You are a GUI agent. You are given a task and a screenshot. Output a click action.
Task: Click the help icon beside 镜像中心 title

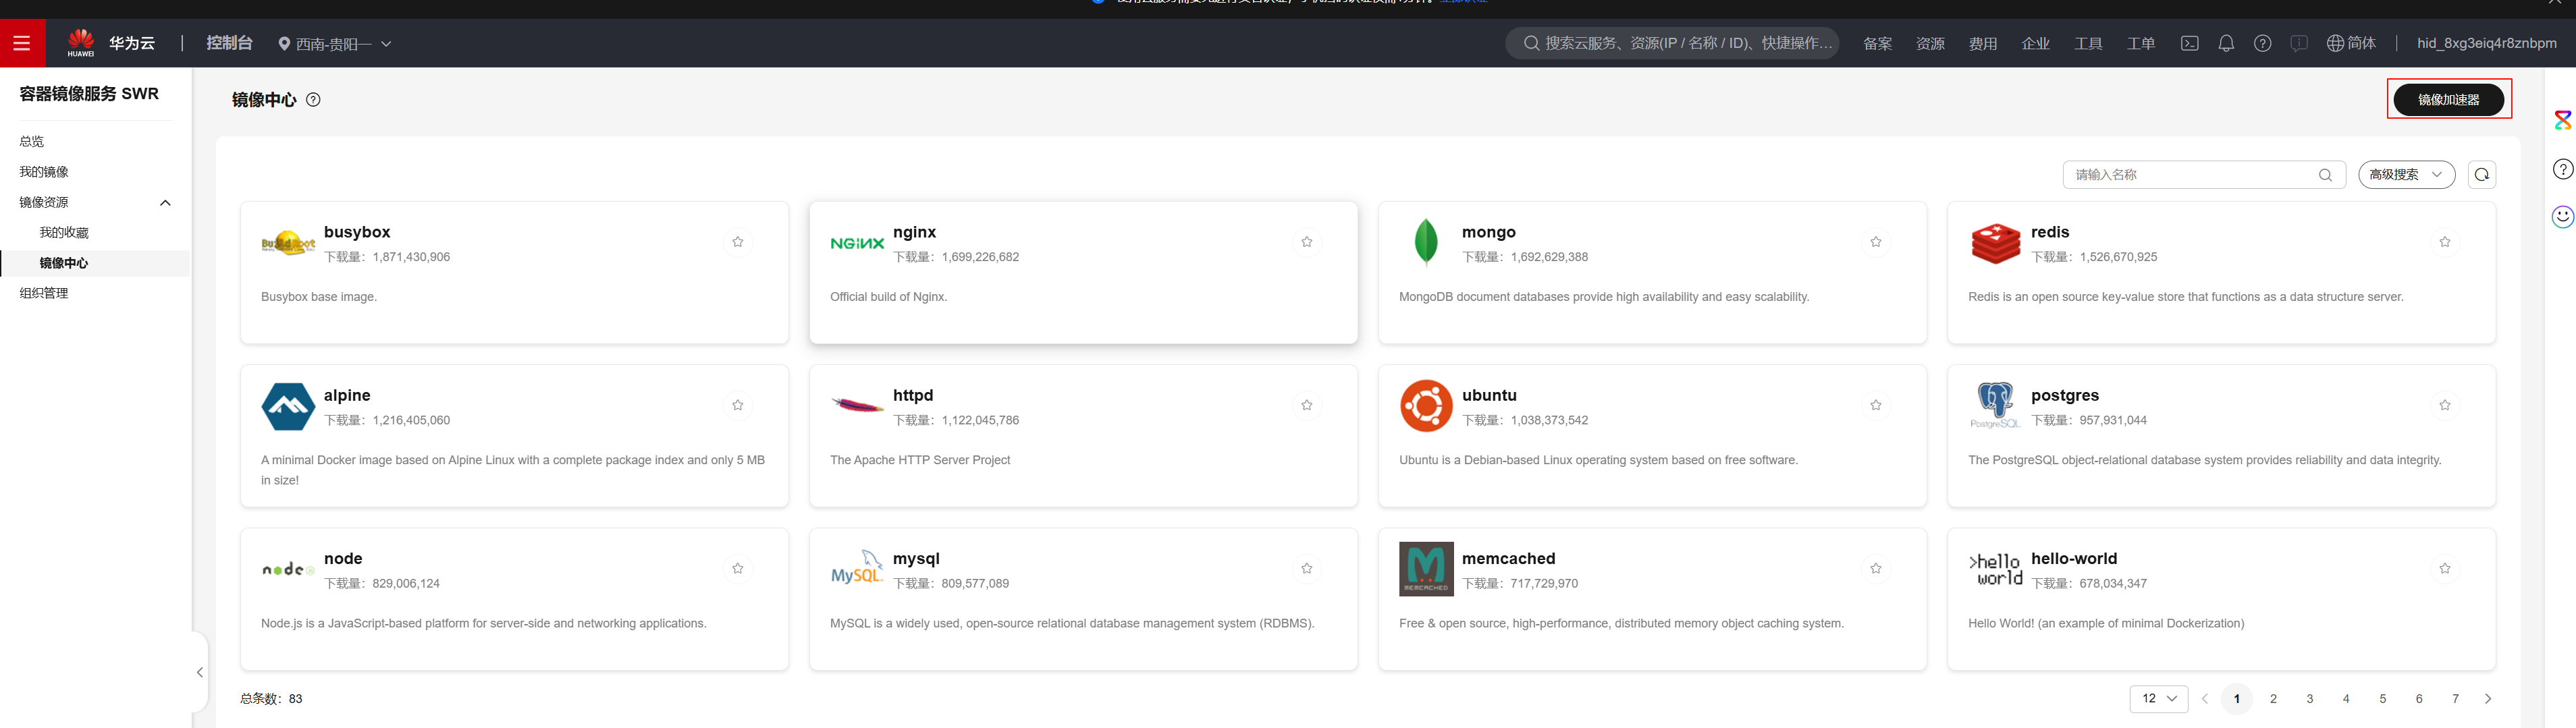pyautogui.click(x=313, y=100)
